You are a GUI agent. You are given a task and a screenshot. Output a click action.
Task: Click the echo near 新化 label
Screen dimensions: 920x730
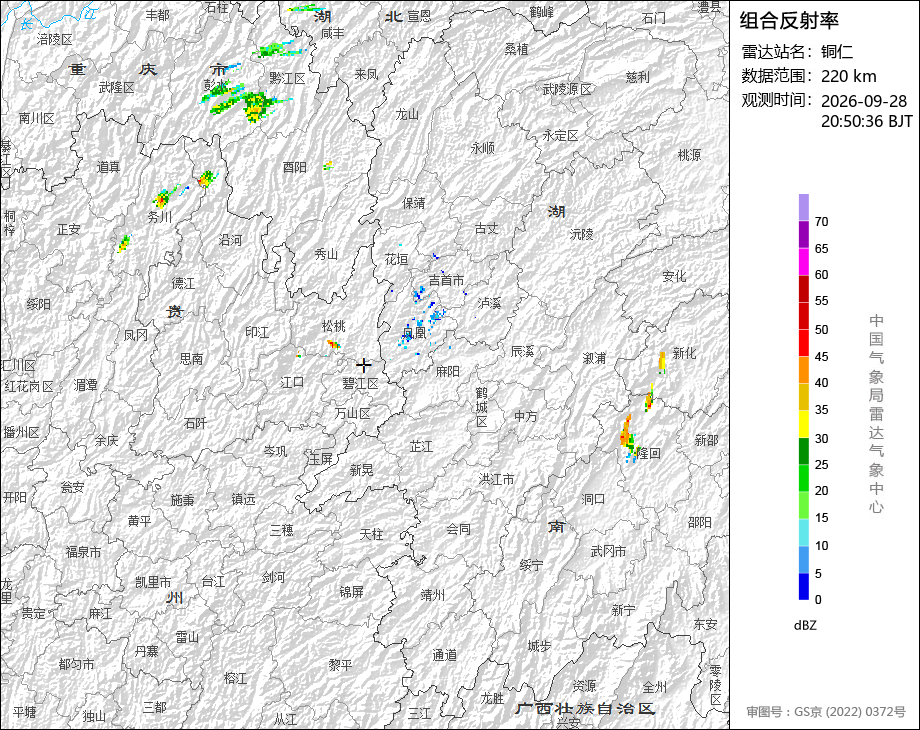click(x=662, y=362)
